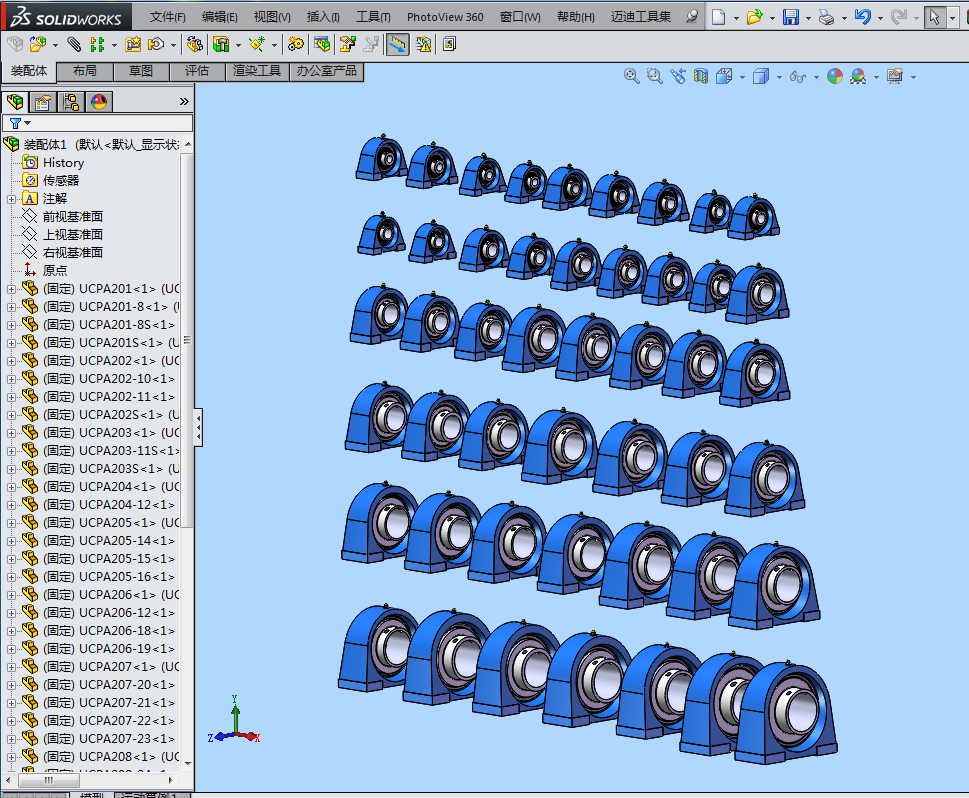969x798 pixels.
Task: Open the 插入(I) menu
Action: [323, 17]
